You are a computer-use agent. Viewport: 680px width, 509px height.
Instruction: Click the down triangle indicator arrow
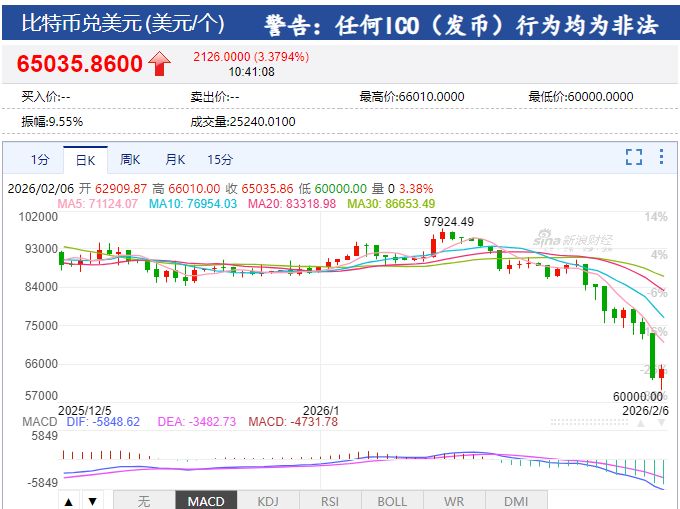point(91,500)
